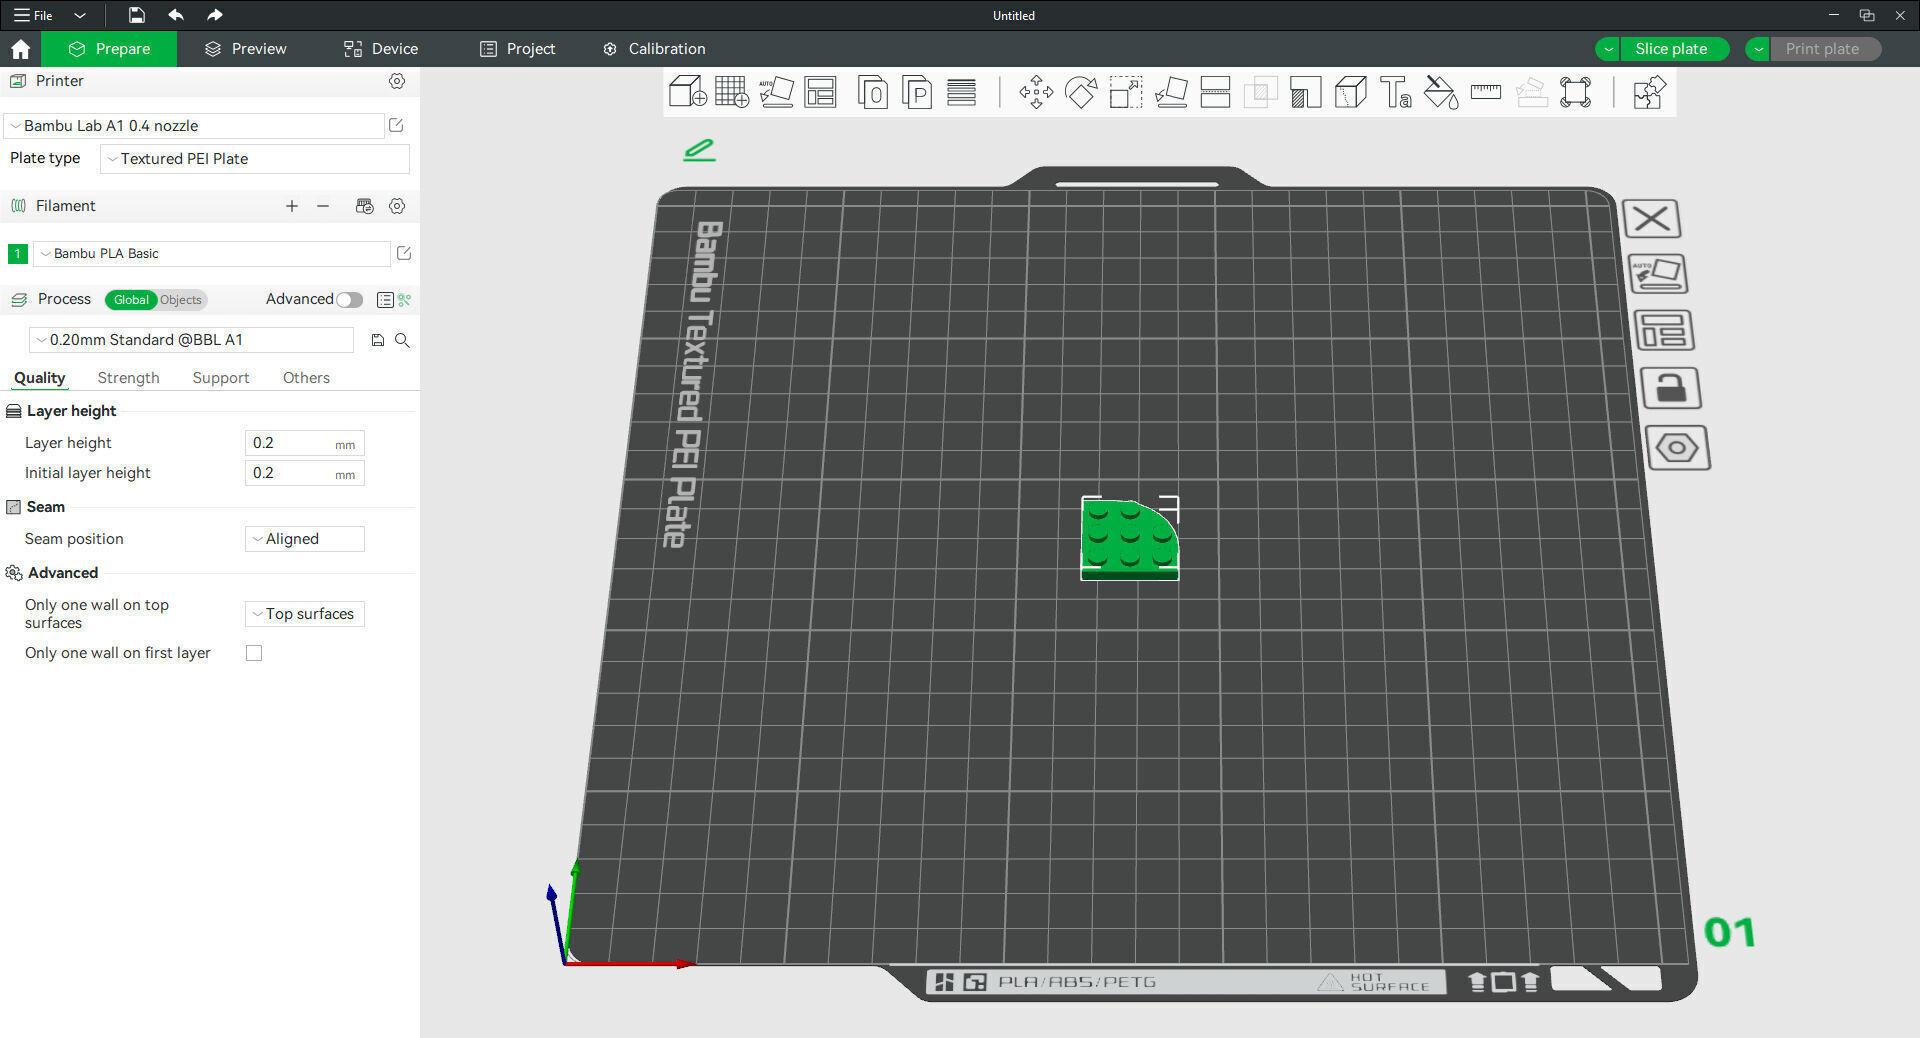
Task: Select the Cut tool
Action: (x=1215, y=93)
